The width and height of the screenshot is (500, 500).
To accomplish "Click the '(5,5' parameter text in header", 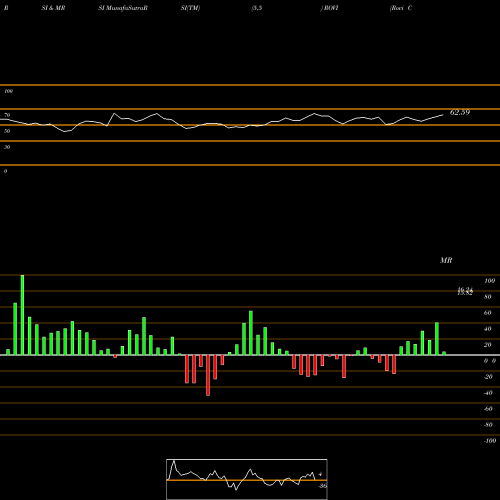I will click(257, 8).
